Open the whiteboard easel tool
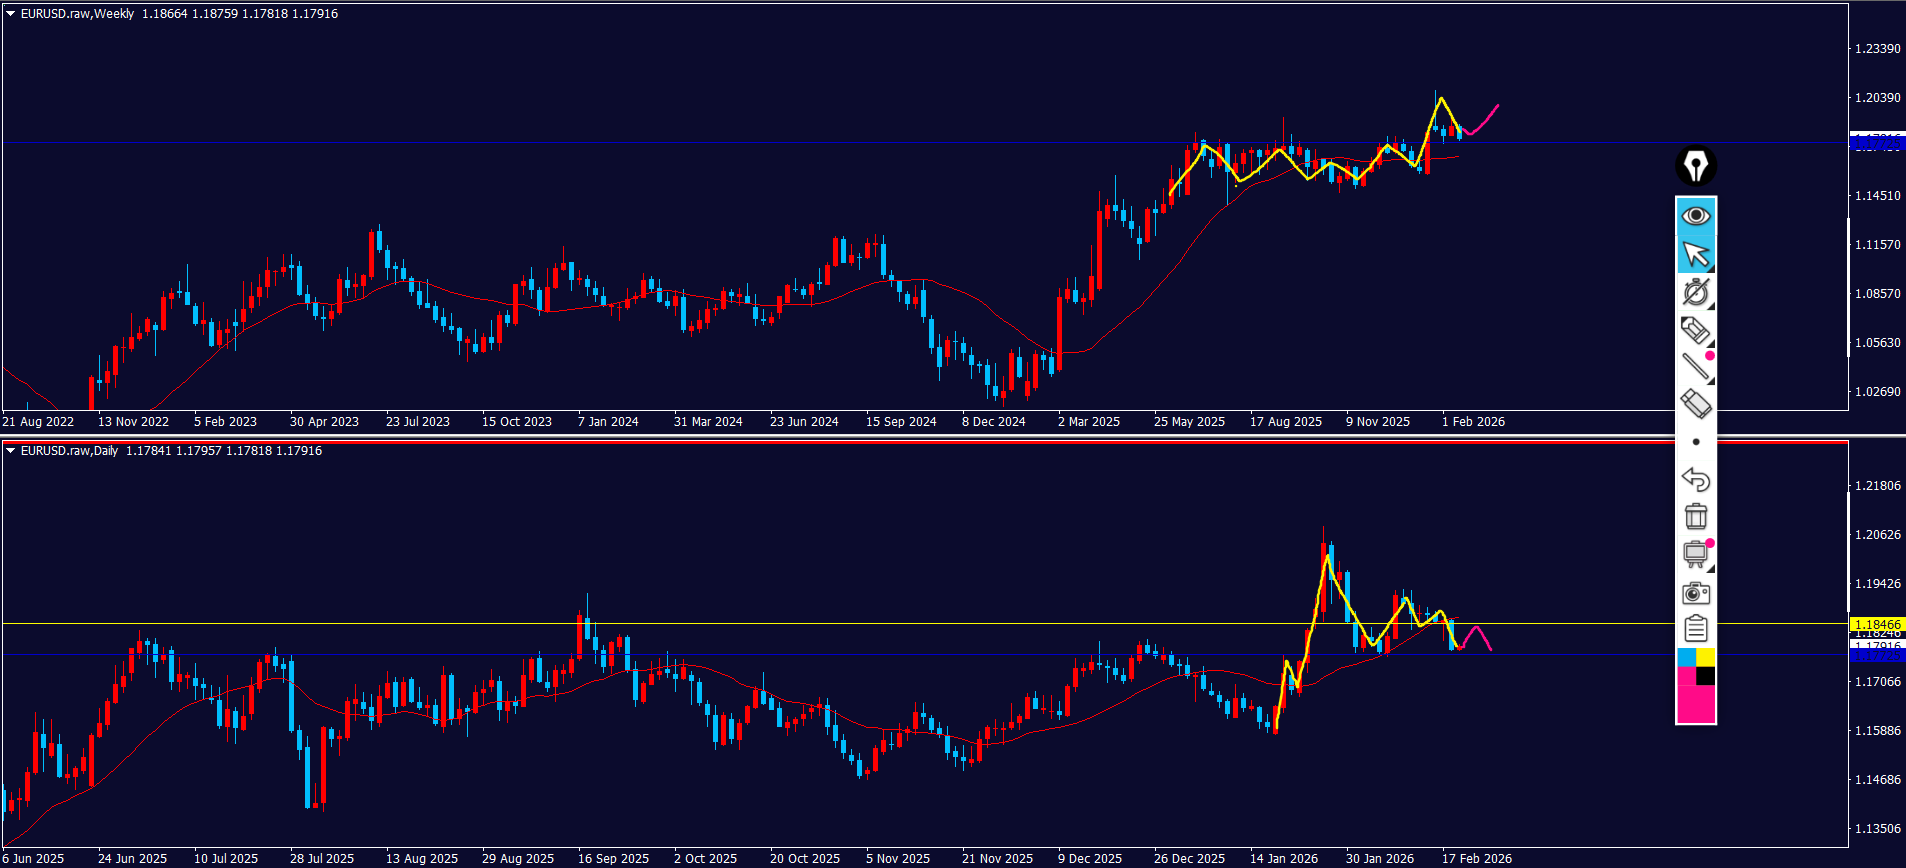Screen dimensions: 1906x868 click(1695, 554)
